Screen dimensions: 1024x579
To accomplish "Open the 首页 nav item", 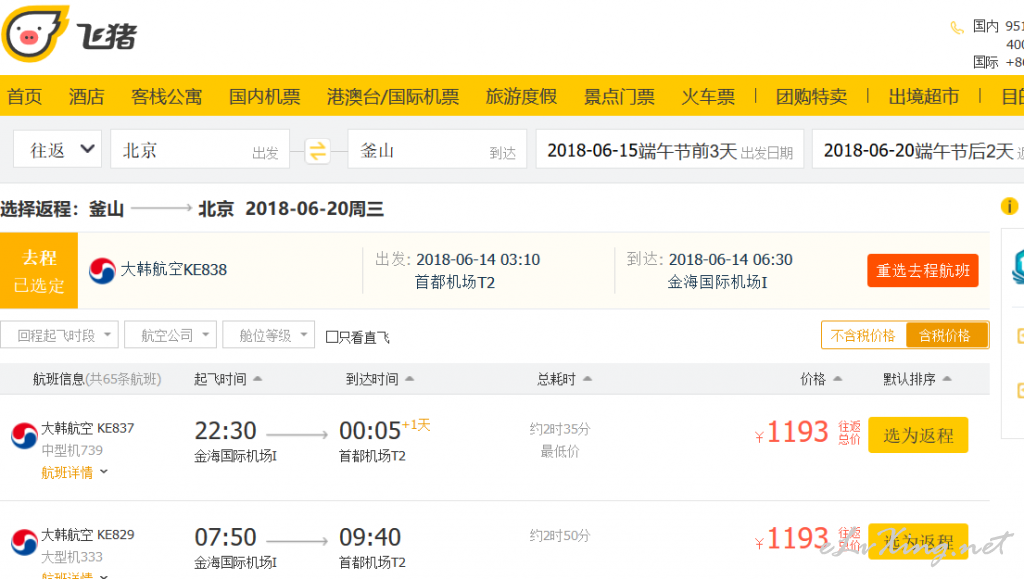I will click(x=25, y=97).
